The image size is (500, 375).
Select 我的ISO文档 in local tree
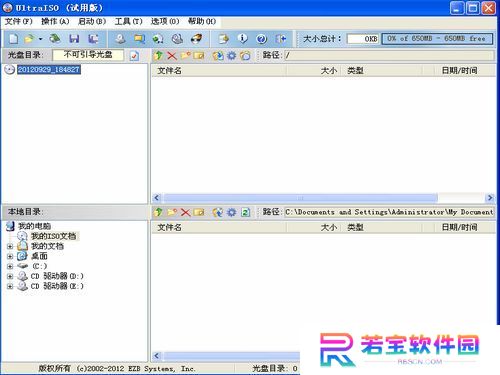pyautogui.click(x=53, y=236)
